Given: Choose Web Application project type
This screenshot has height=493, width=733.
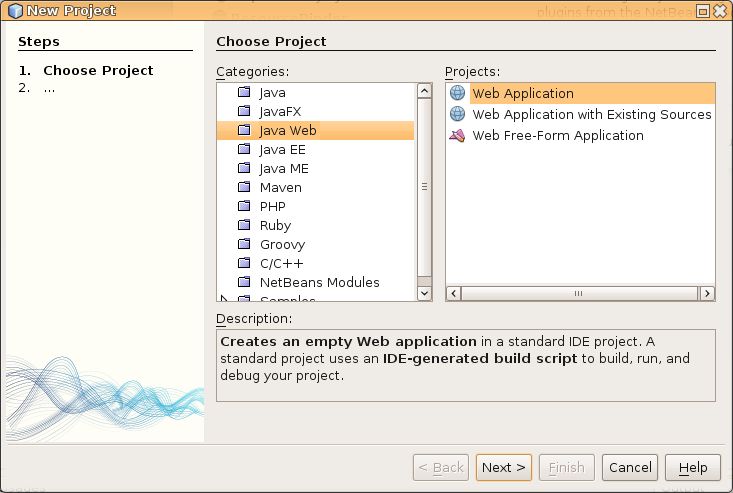Looking at the screenshot, I should (592, 93).
